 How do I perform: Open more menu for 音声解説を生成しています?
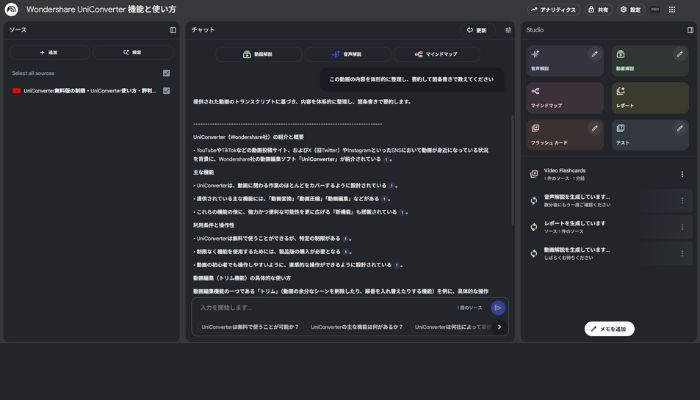tap(682, 200)
